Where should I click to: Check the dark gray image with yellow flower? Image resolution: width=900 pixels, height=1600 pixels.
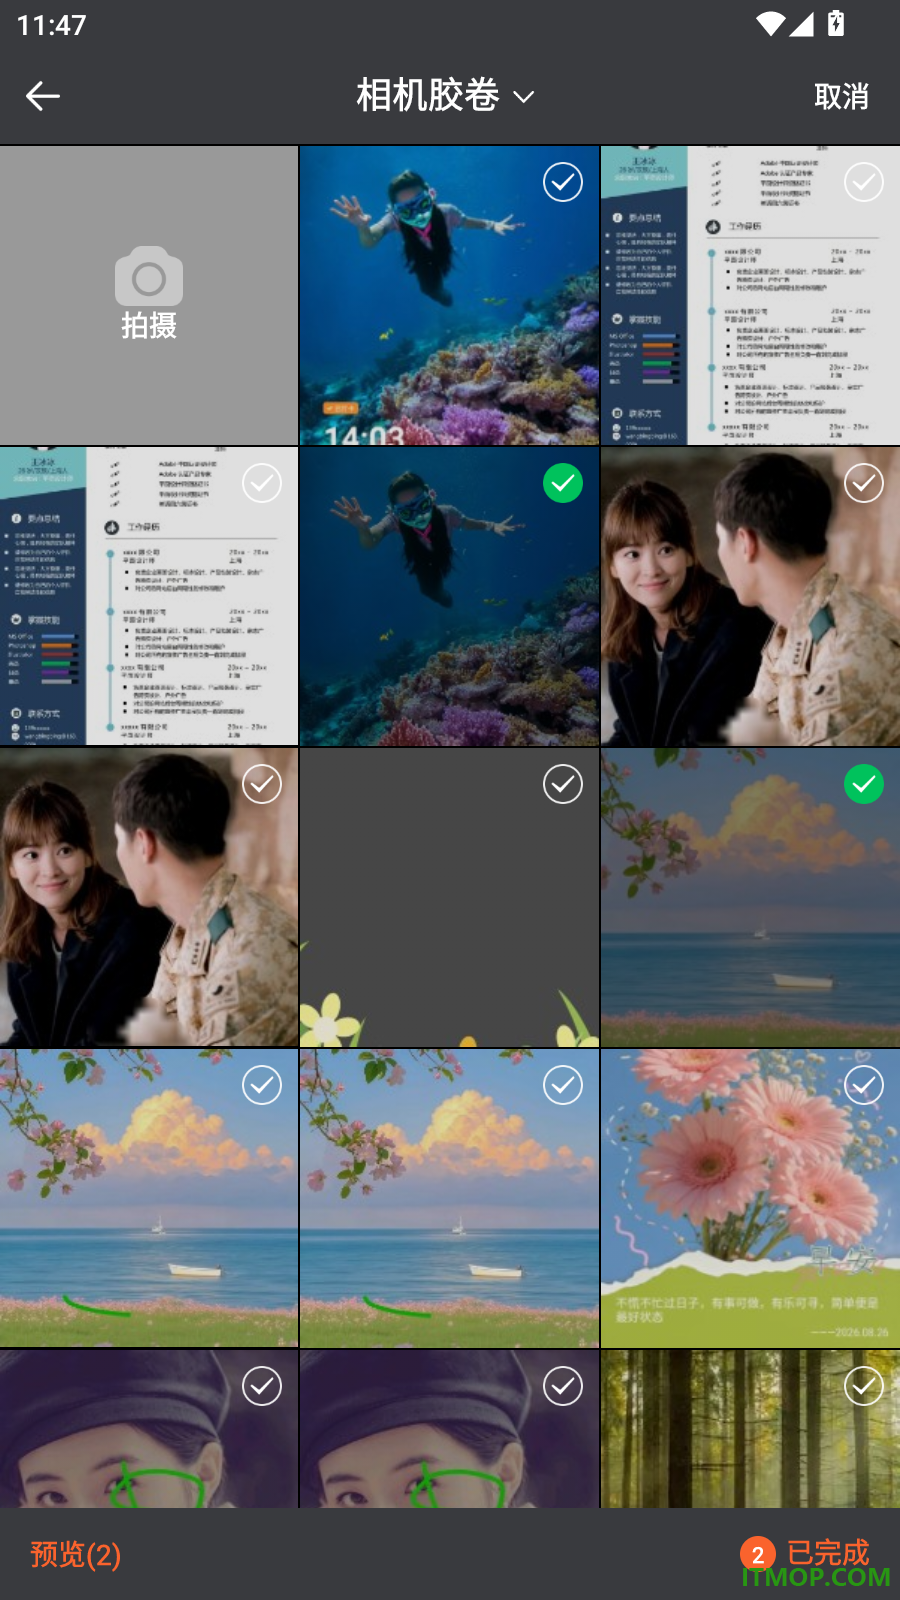pos(563,784)
